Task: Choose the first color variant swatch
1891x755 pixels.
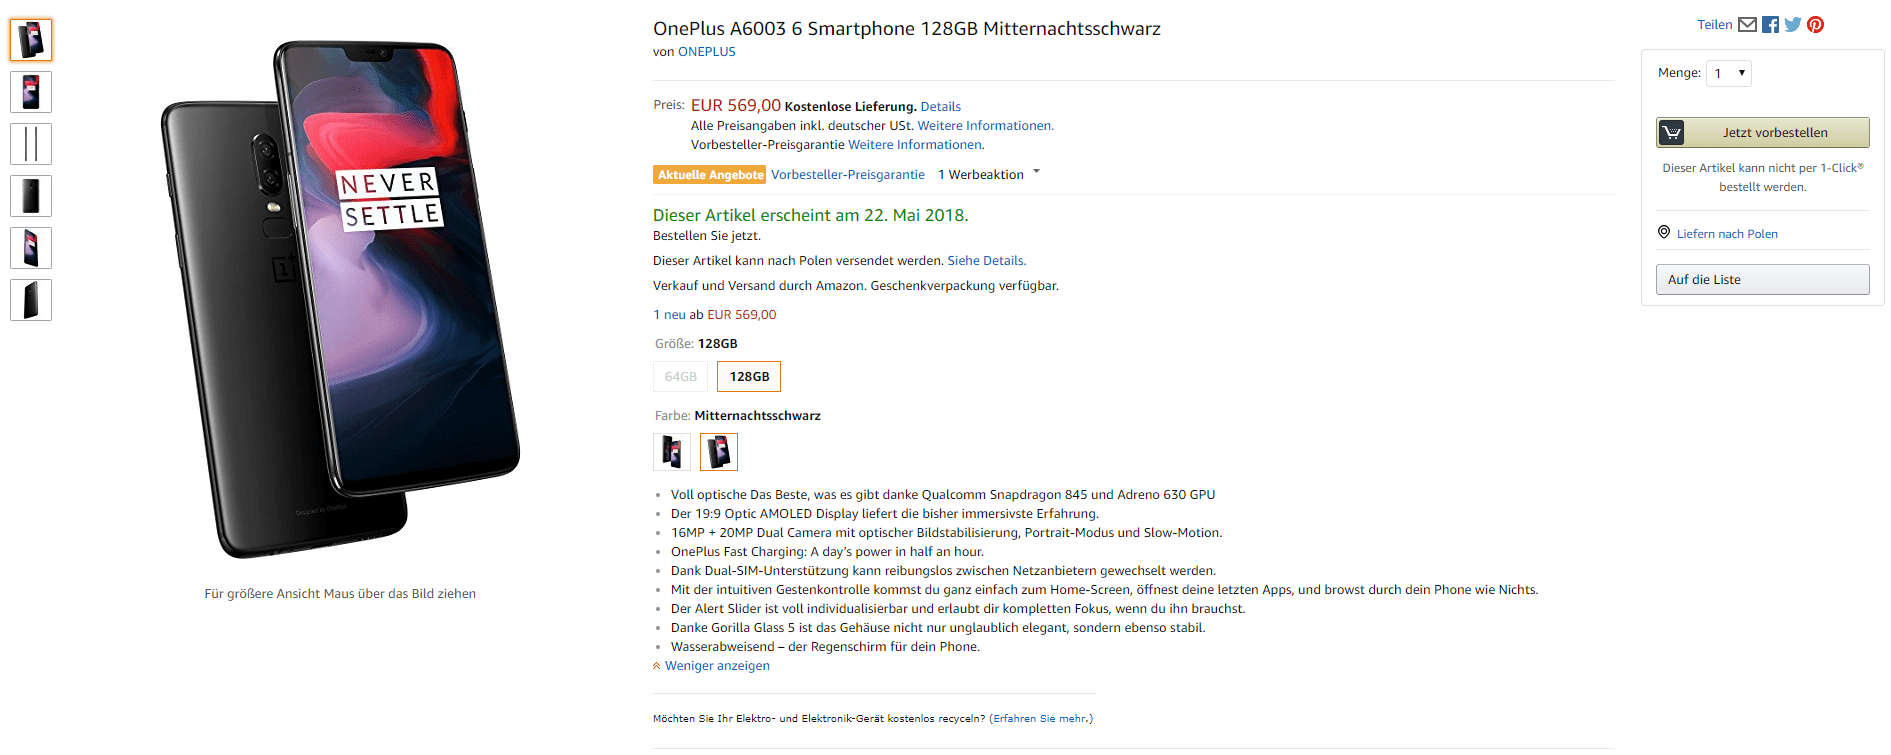Action: coord(672,452)
